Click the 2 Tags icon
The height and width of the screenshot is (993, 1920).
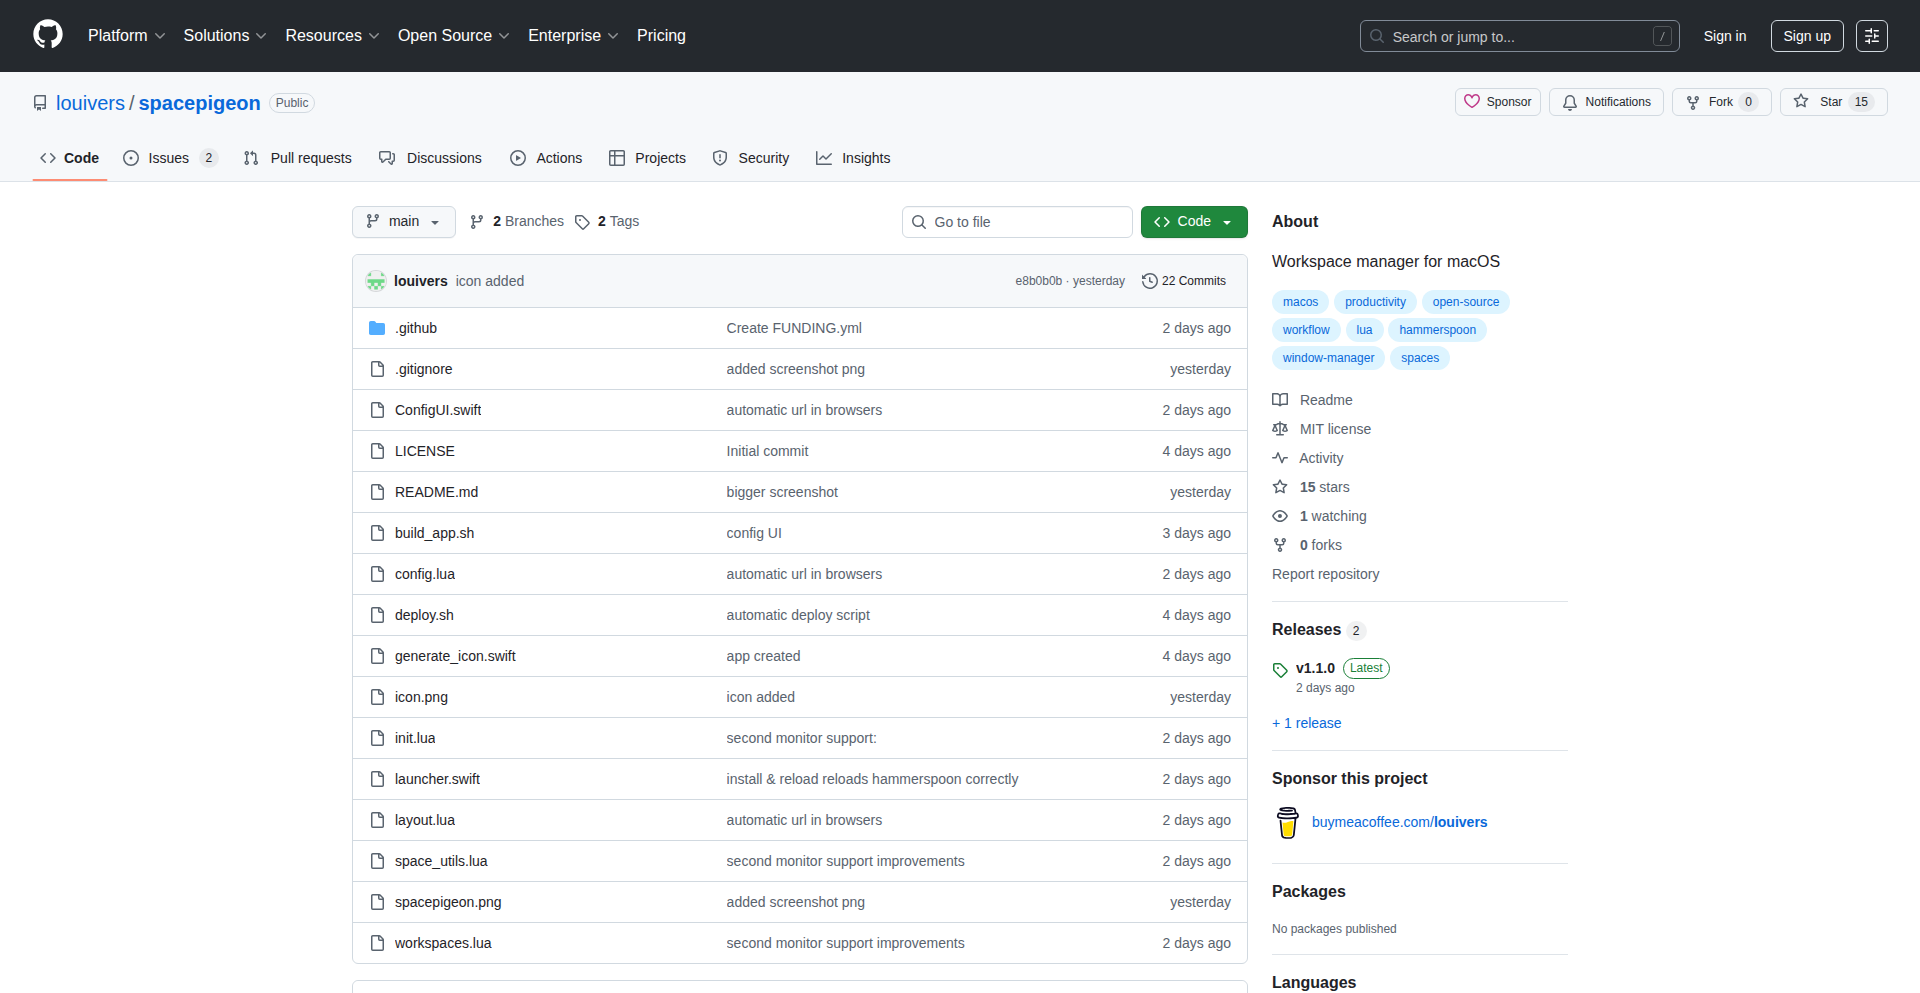tap(583, 222)
